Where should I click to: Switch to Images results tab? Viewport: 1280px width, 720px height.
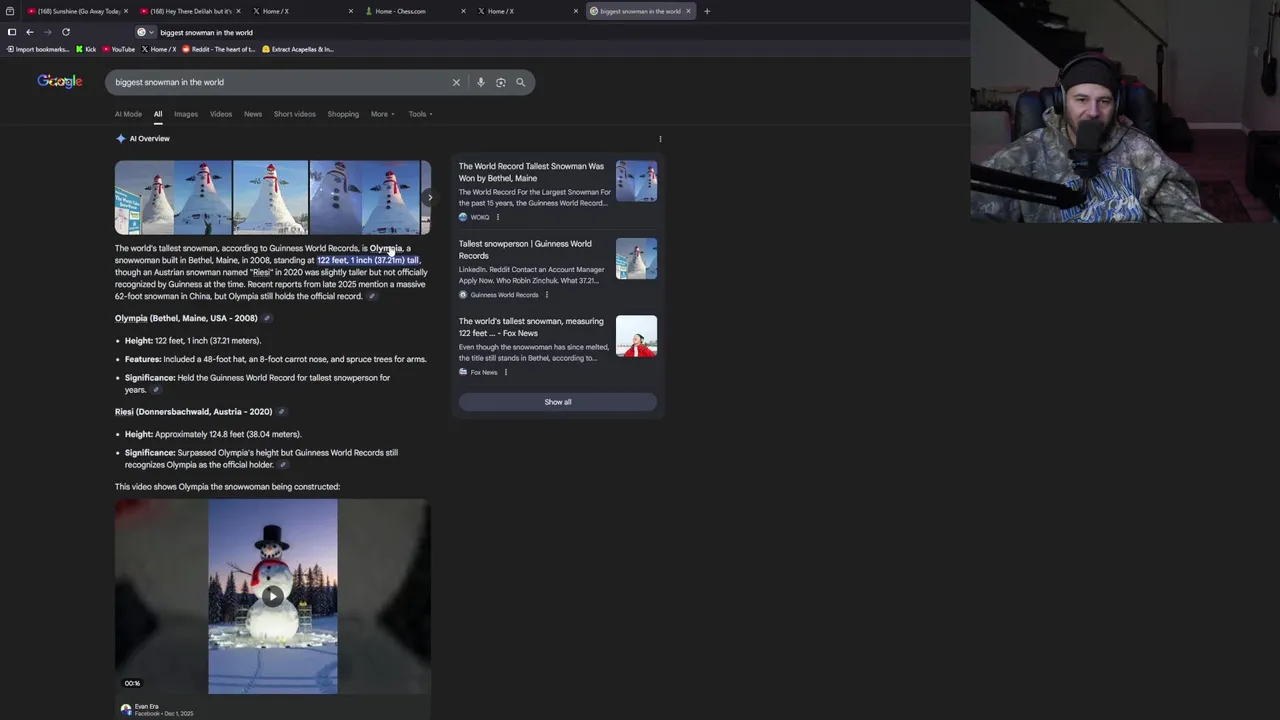(186, 114)
